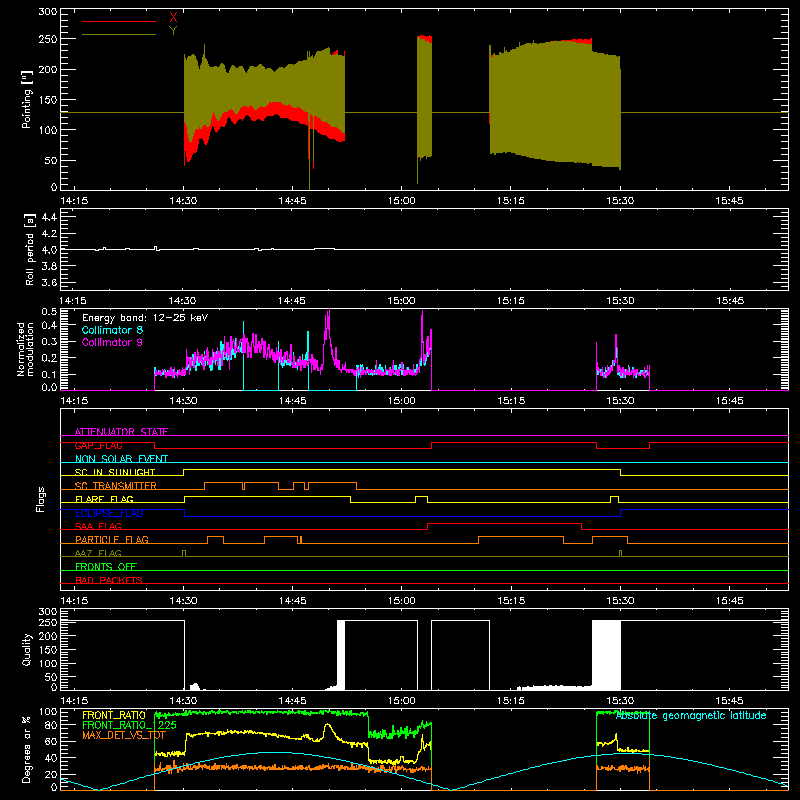Select the Collimator 9 legend entry

tap(112, 342)
